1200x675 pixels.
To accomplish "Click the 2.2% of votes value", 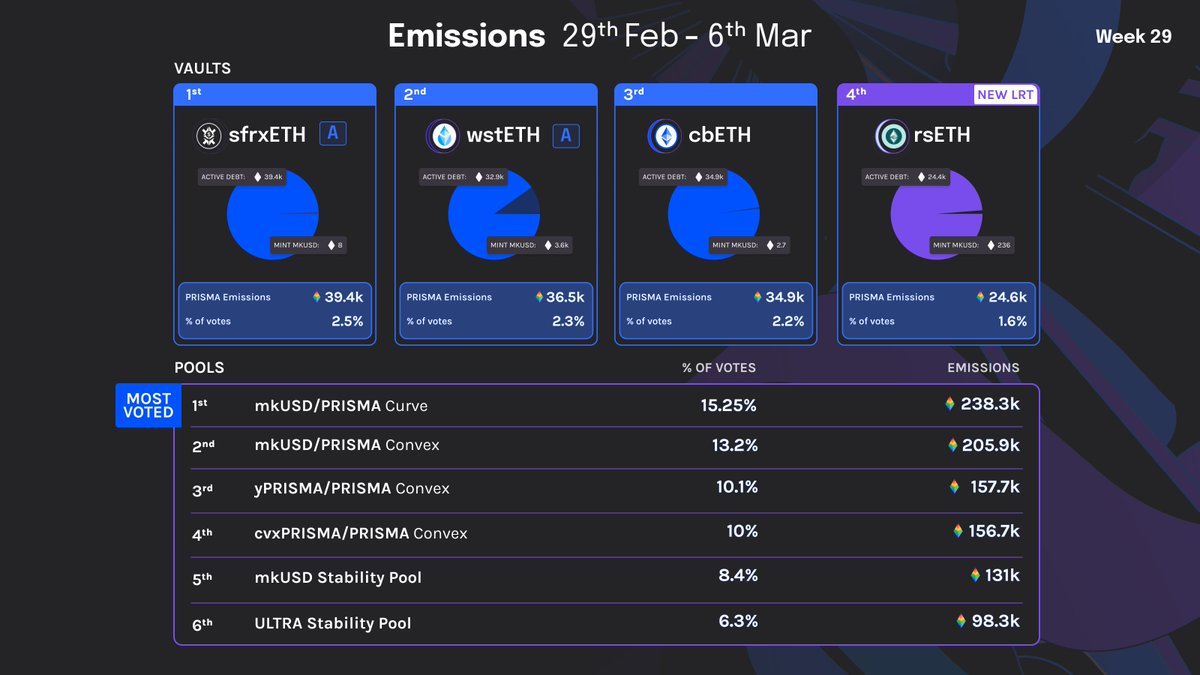I will (788, 321).
